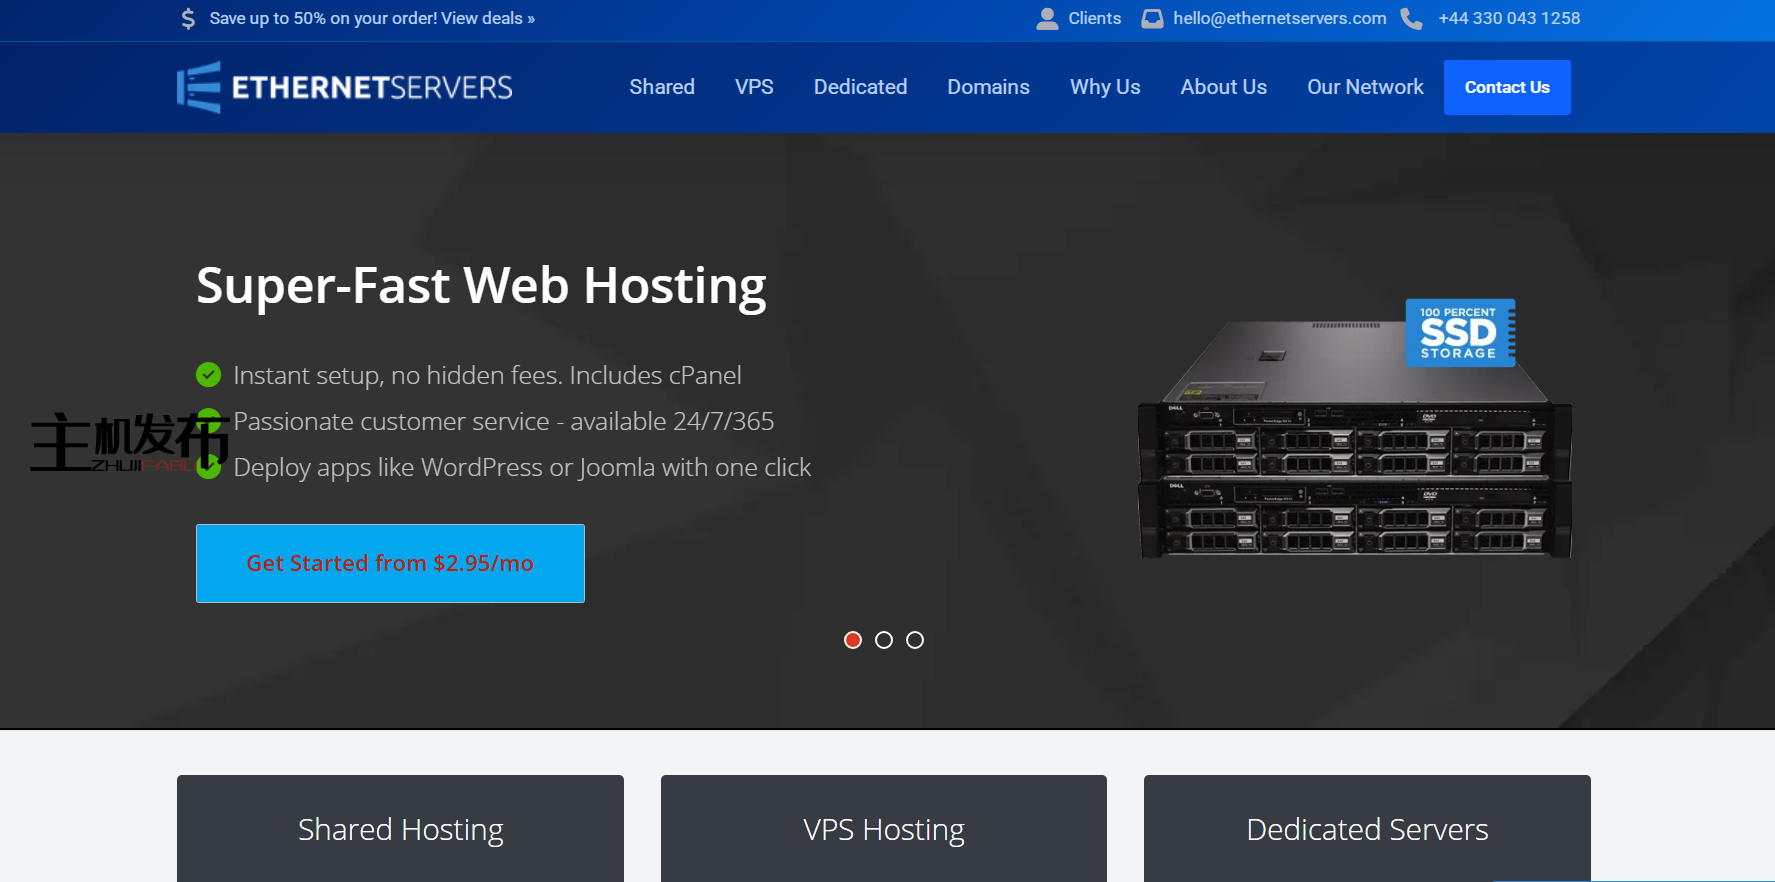Click the Clients user profile icon

pyautogui.click(x=1047, y=19)
